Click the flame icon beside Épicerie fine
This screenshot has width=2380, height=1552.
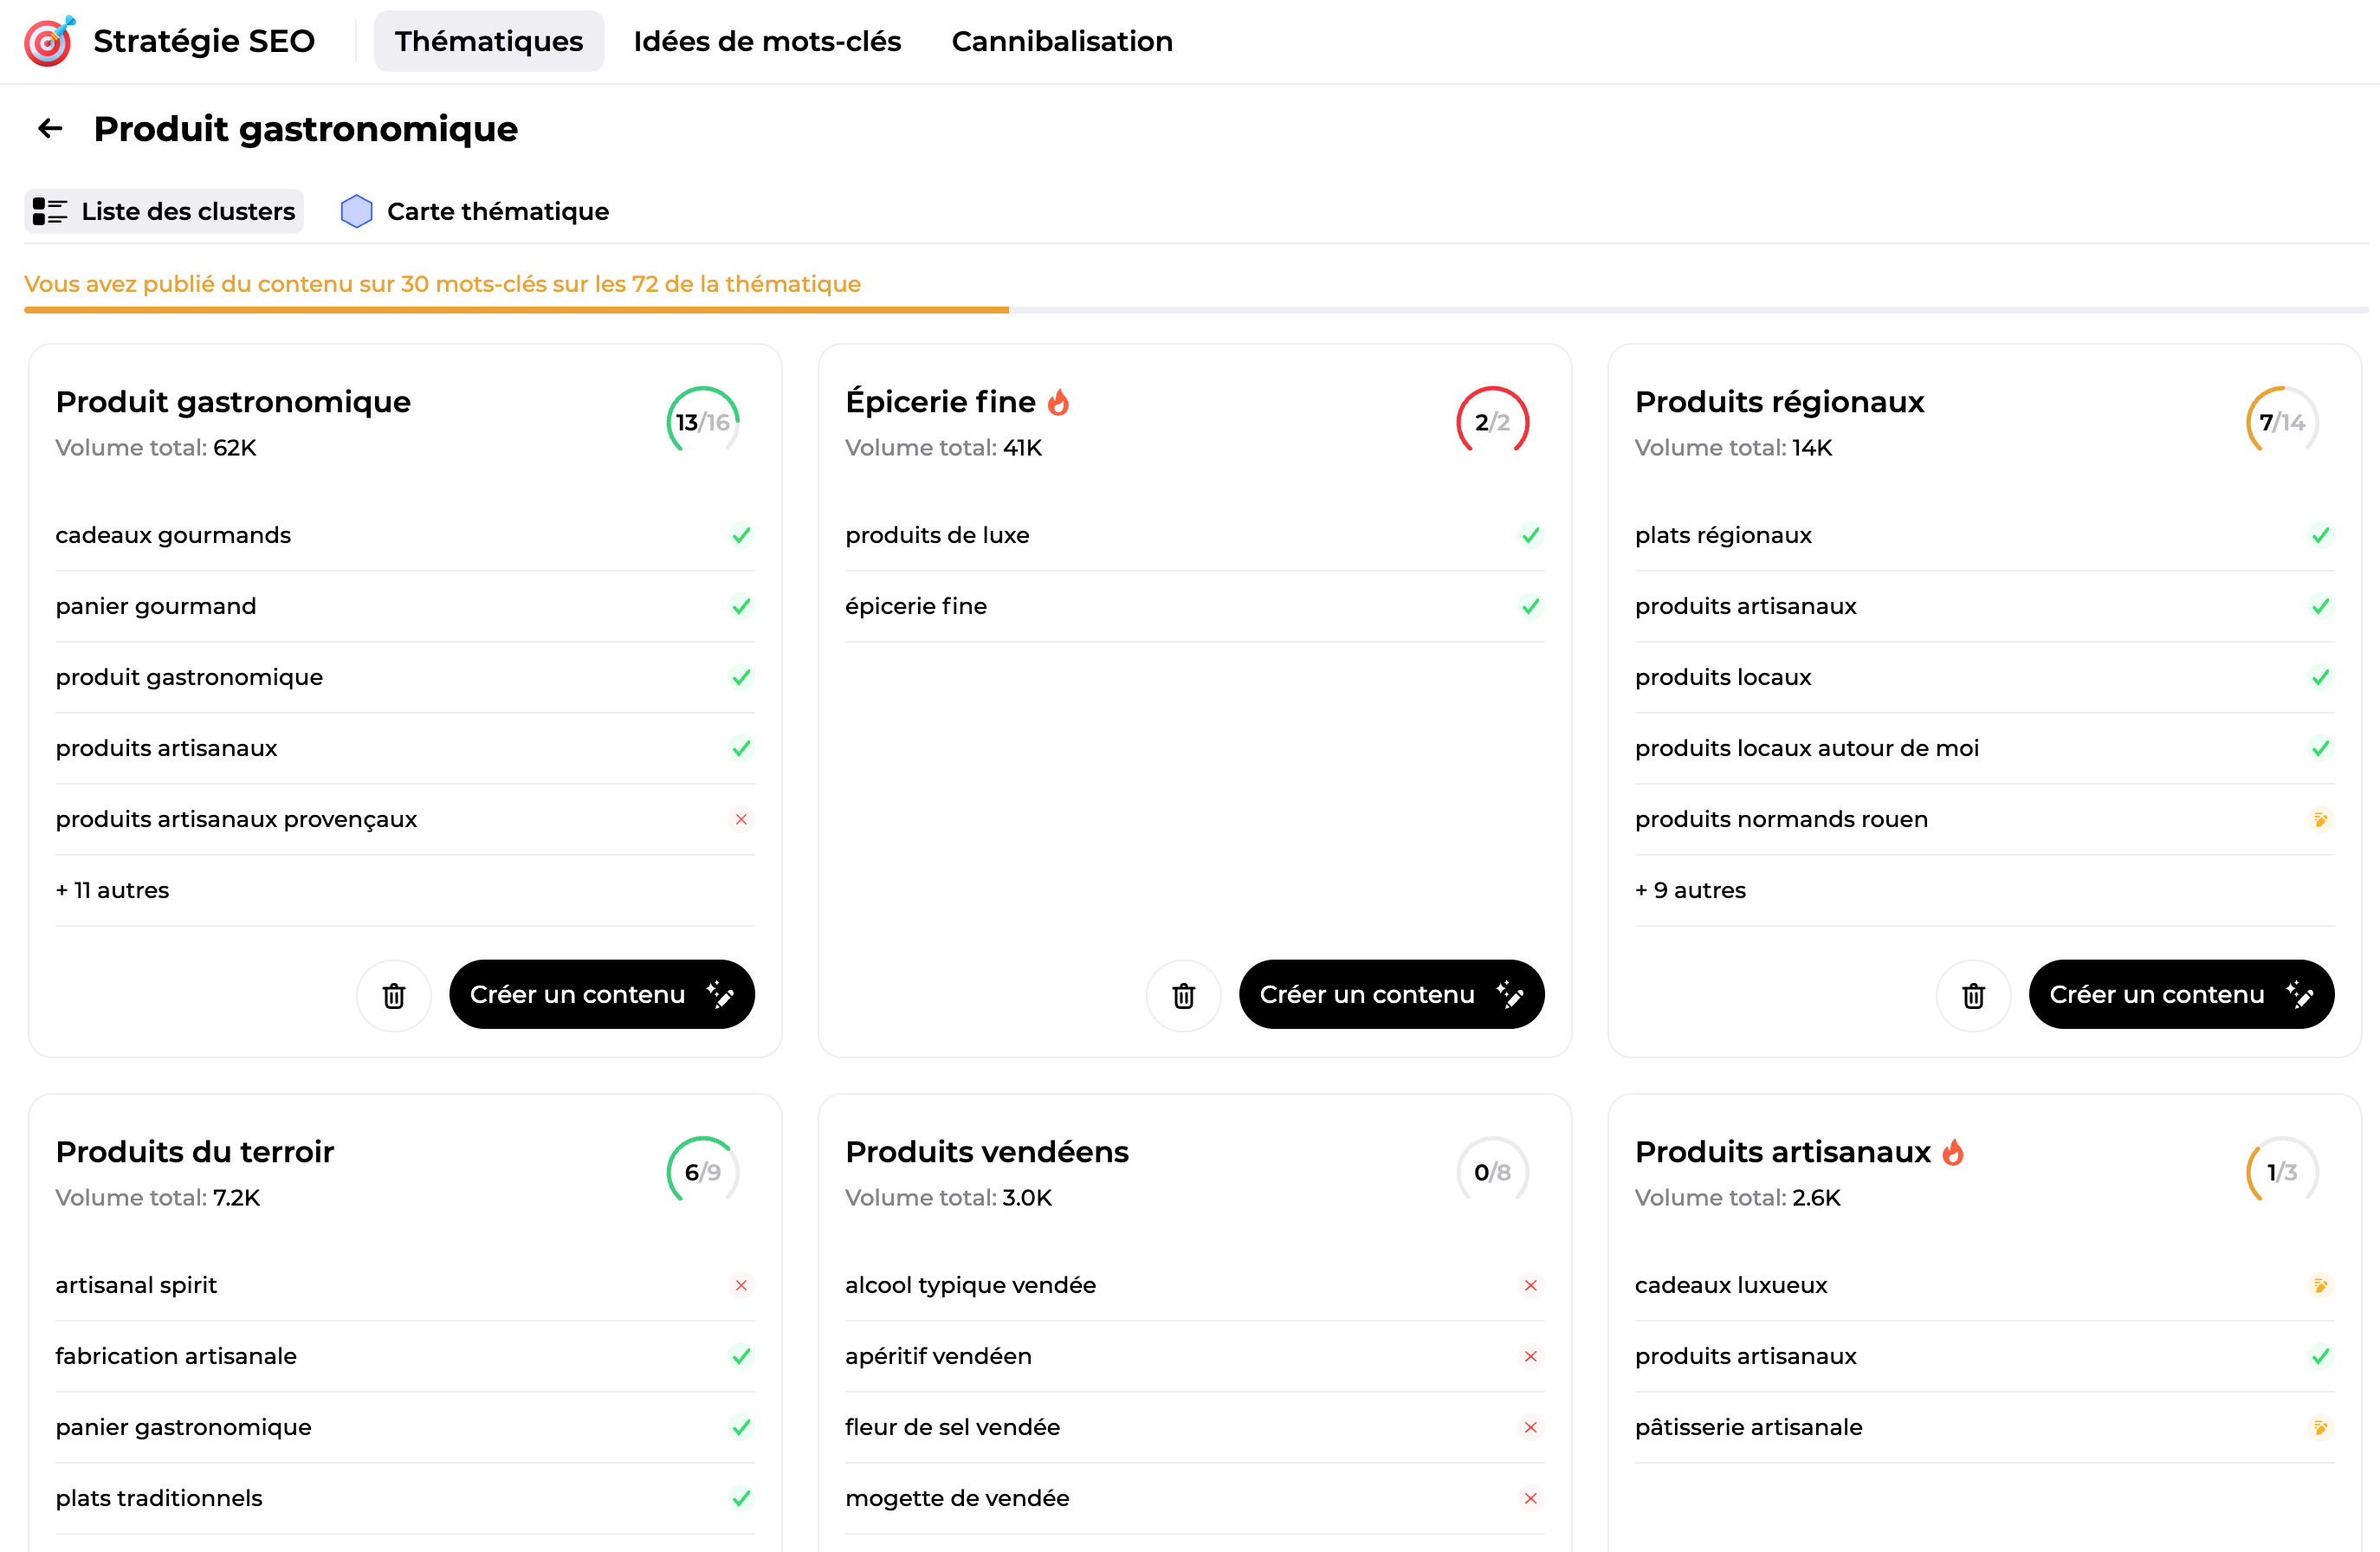[x=1058, y=402]
